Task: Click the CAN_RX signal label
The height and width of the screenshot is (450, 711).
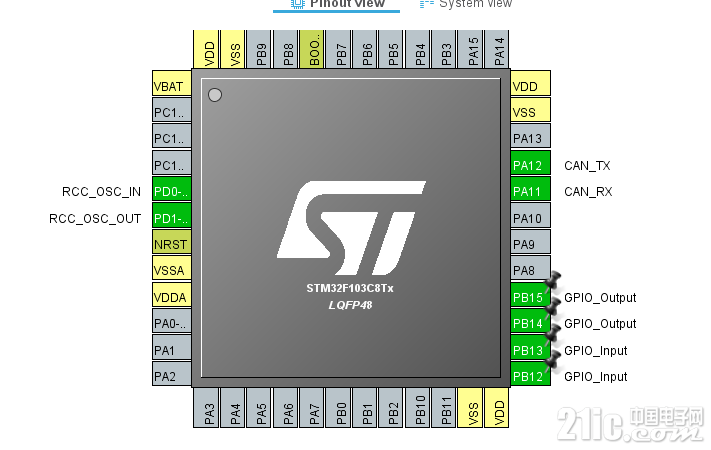Action: tap(588, 192)
